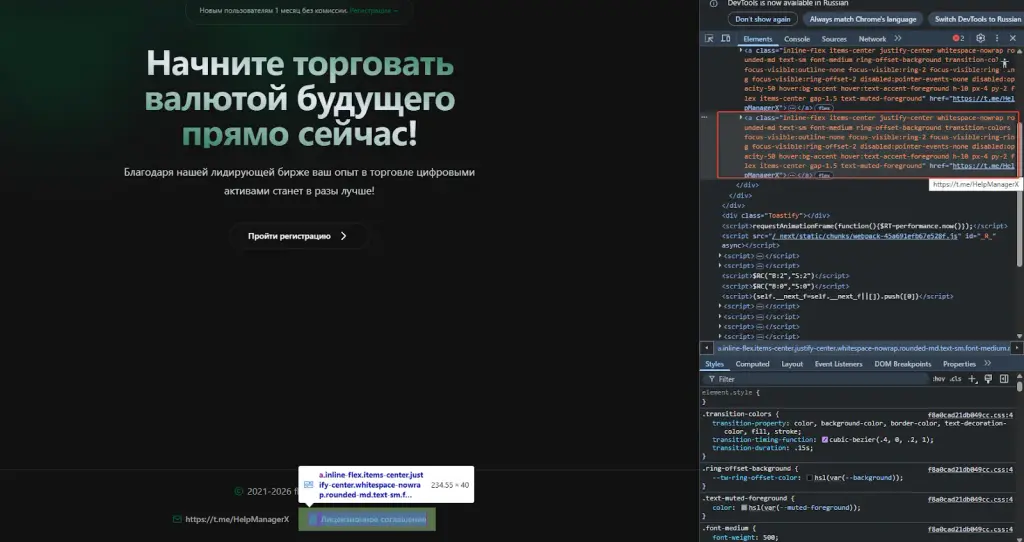This screenshot has height=542, width=1024.
Task: Expand the script node right after the webpack script
Action: 720,256
